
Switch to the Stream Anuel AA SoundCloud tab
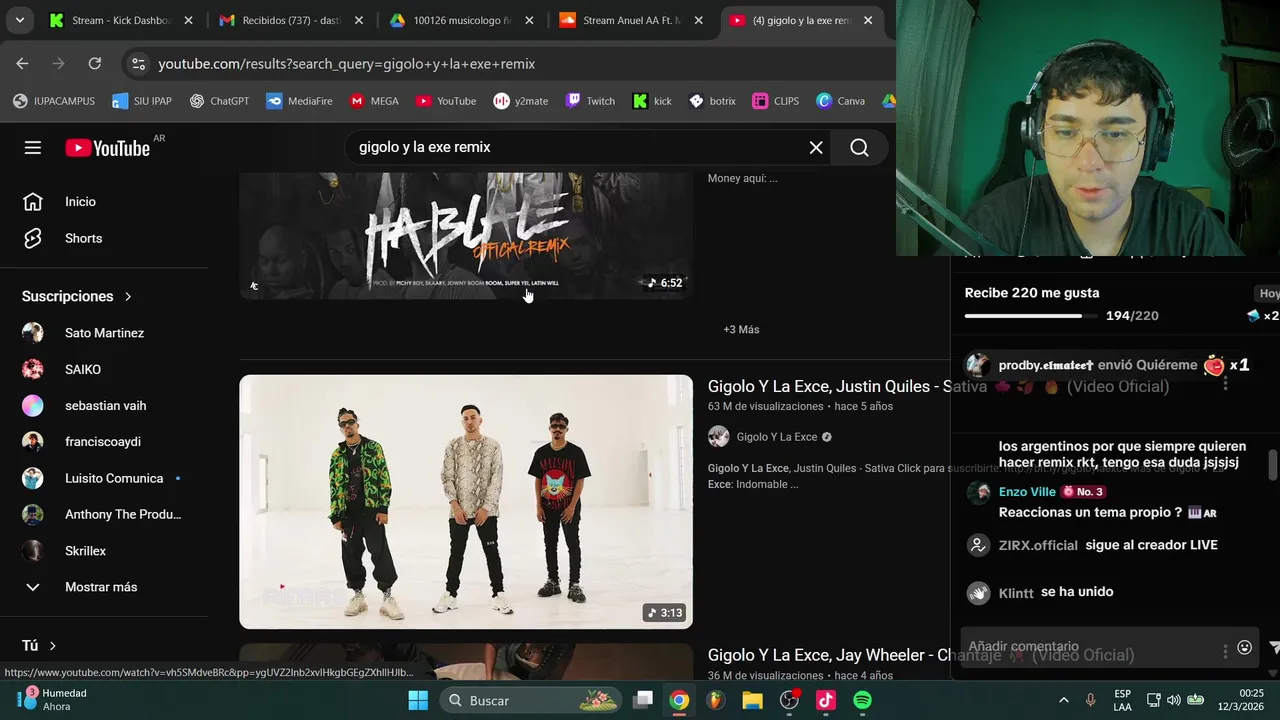[x=632, y=20]
